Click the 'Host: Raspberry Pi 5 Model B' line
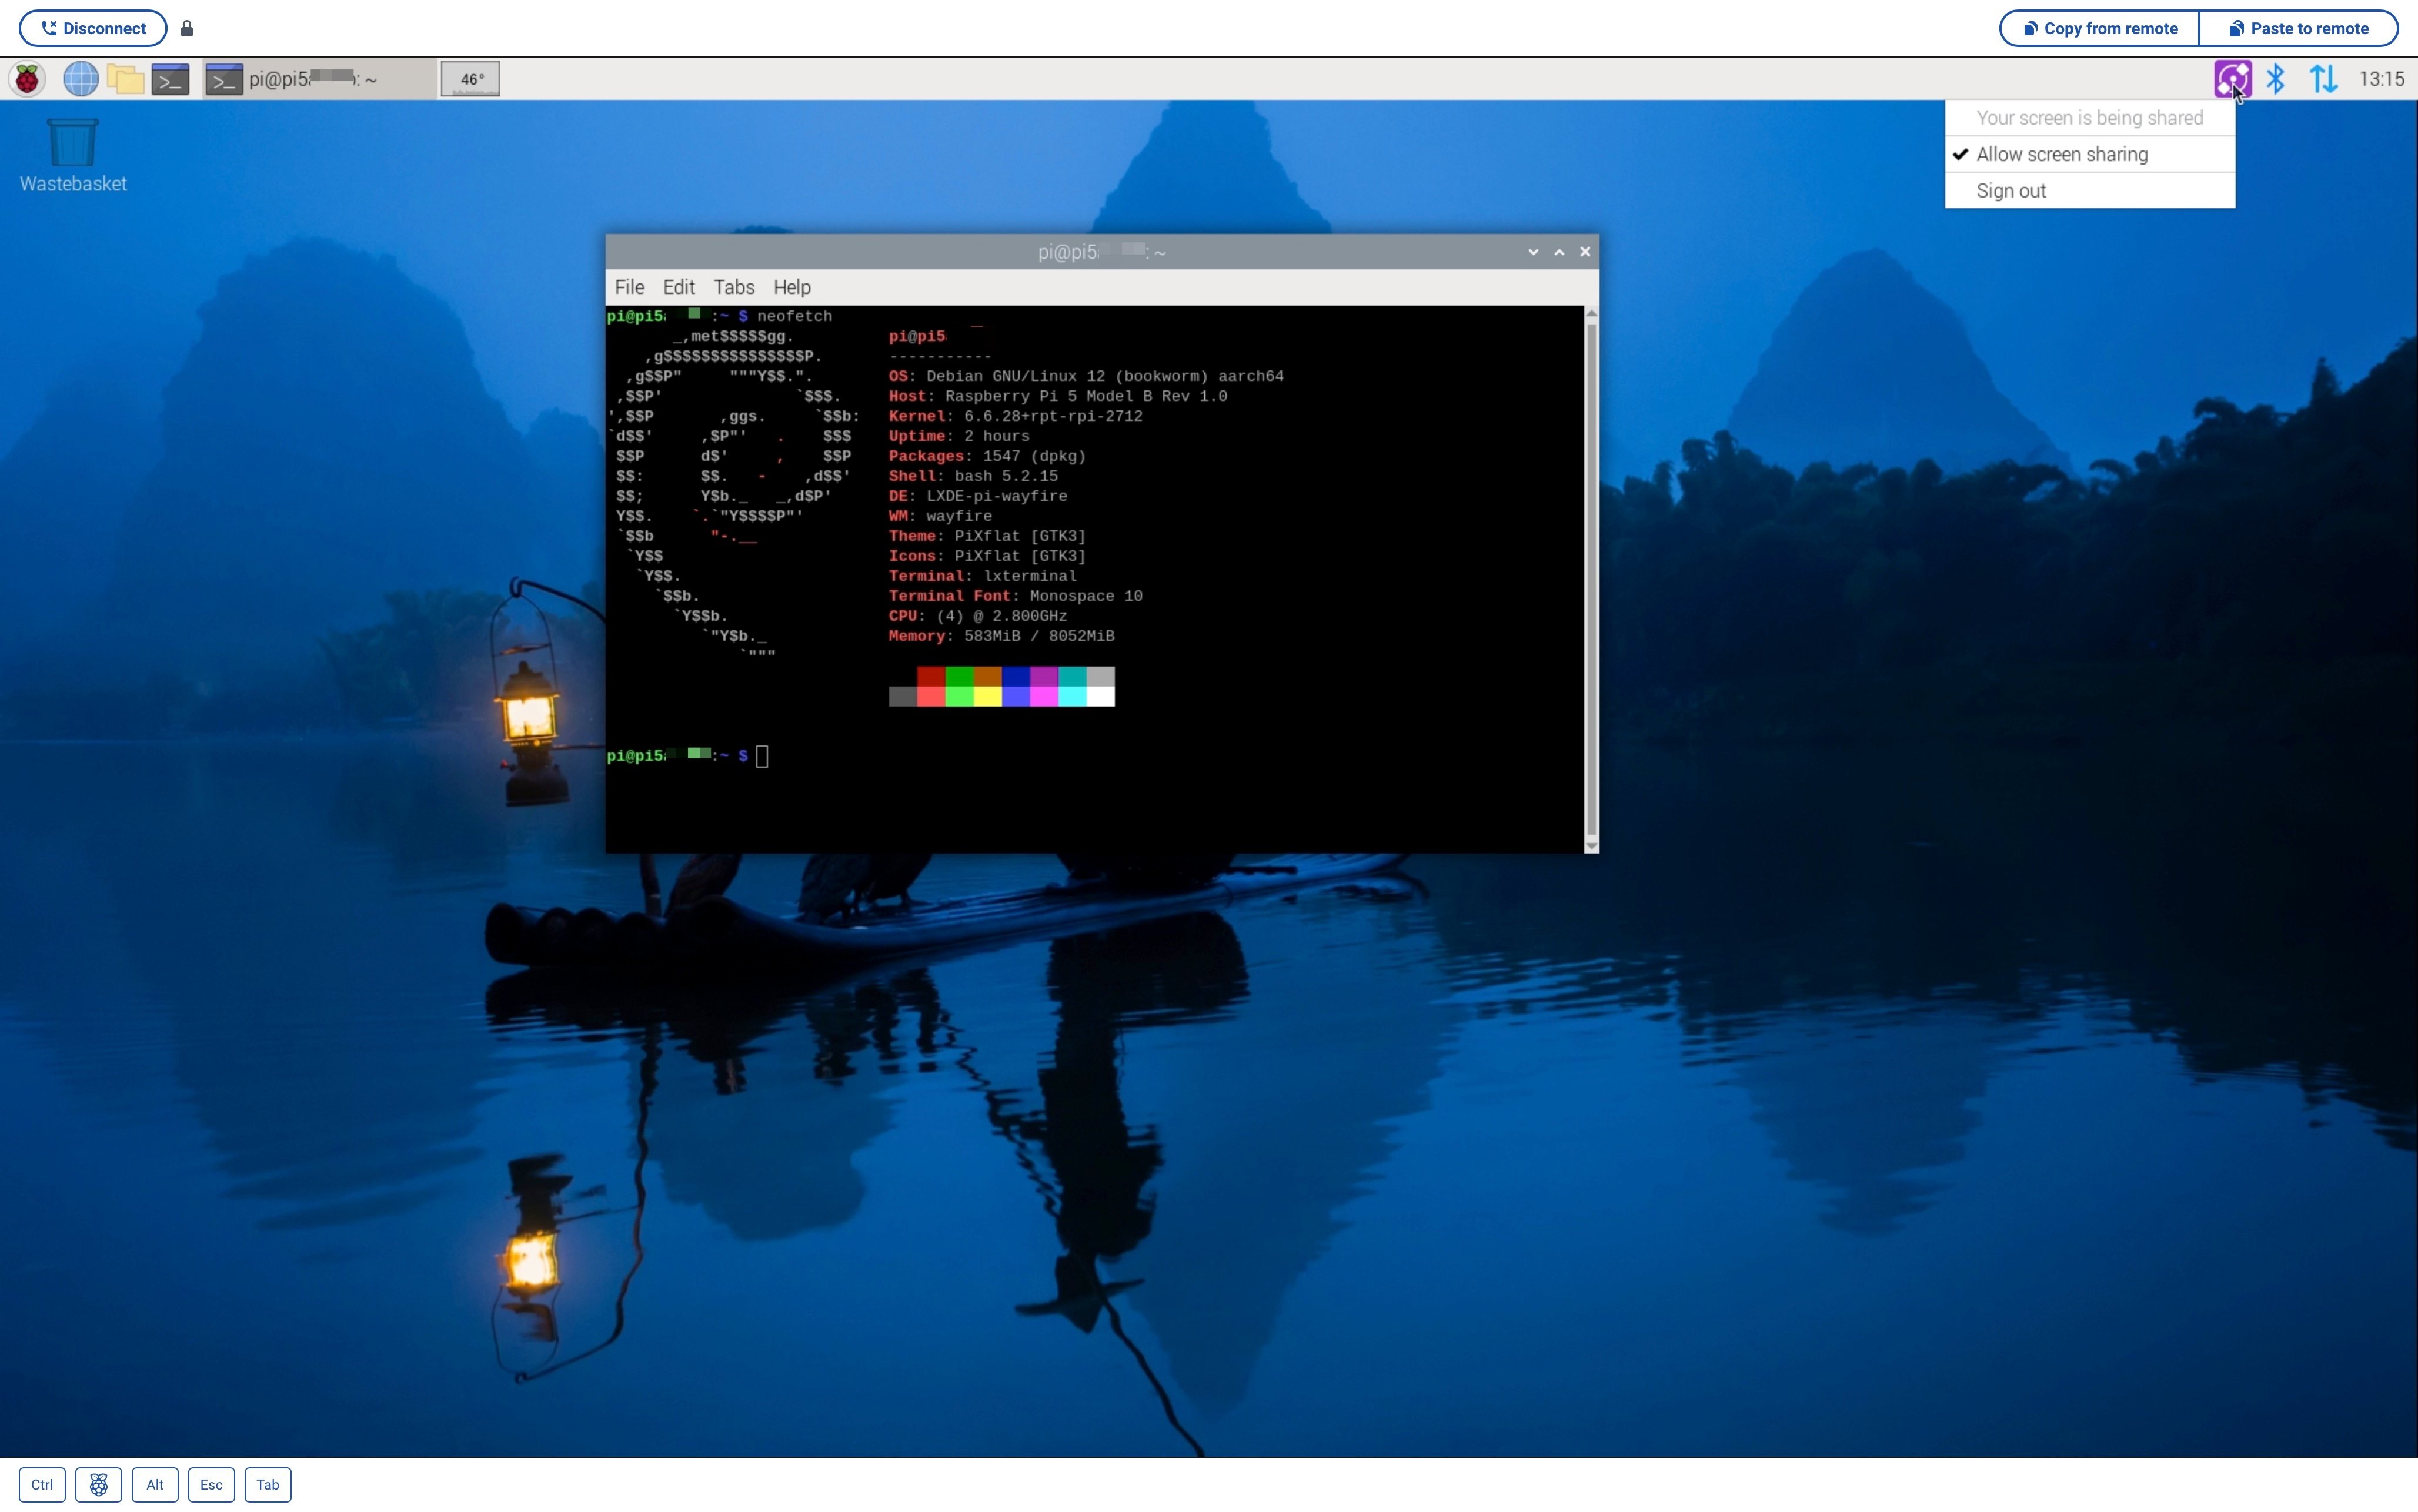Screen dimensions: 2418x1512 click(x=1058, y=396)
